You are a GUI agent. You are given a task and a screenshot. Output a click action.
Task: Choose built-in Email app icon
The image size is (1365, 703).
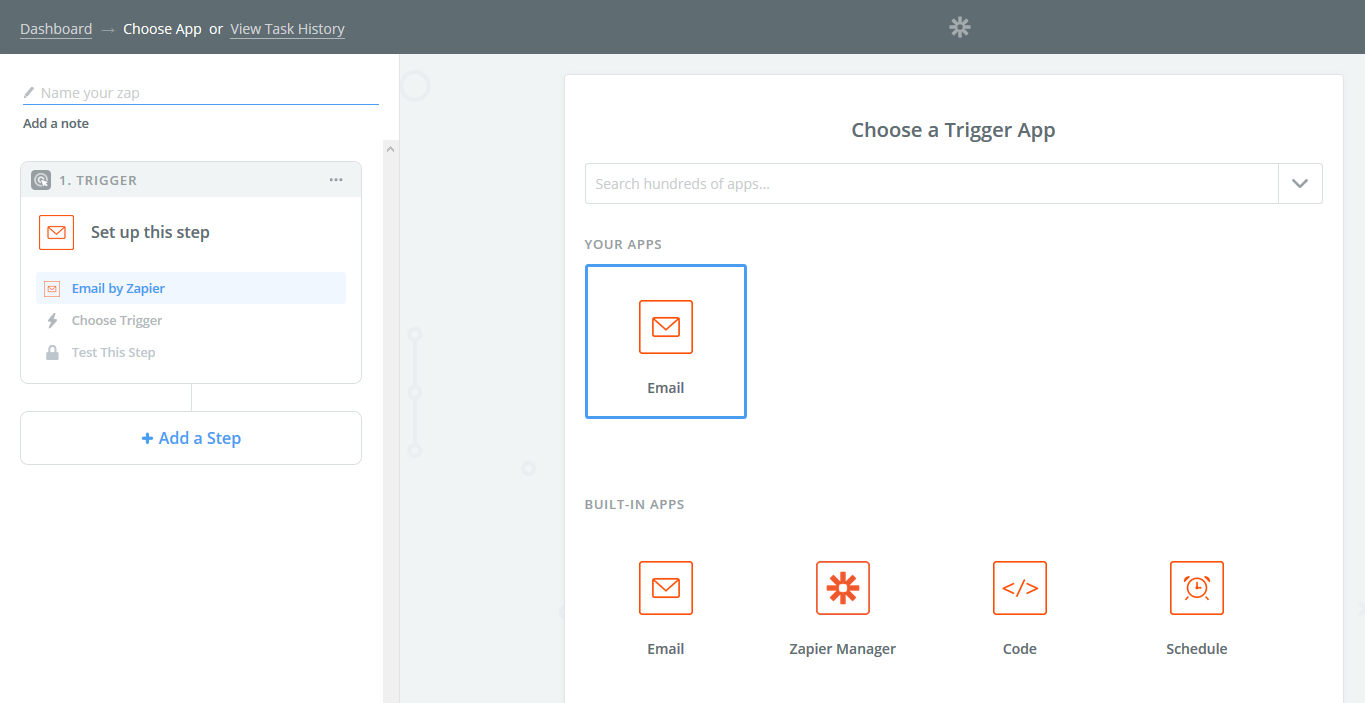(x=666, y=588)
